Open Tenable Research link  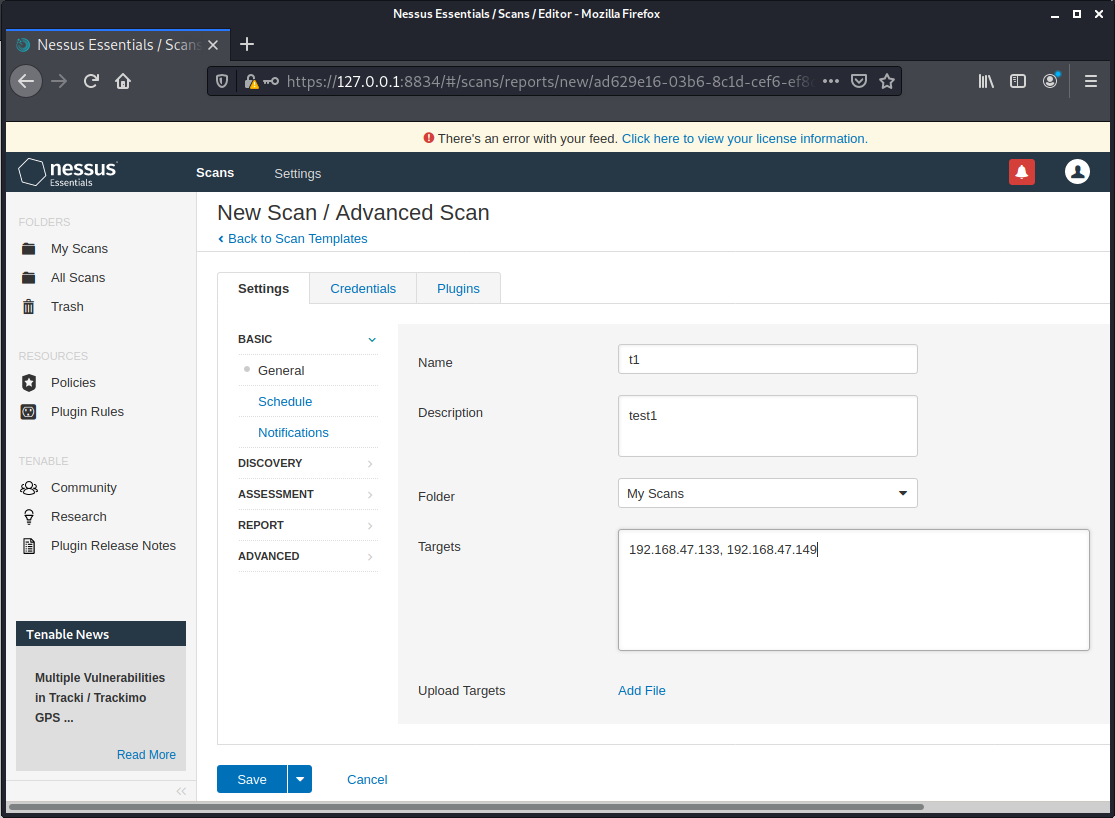[78, 517]
